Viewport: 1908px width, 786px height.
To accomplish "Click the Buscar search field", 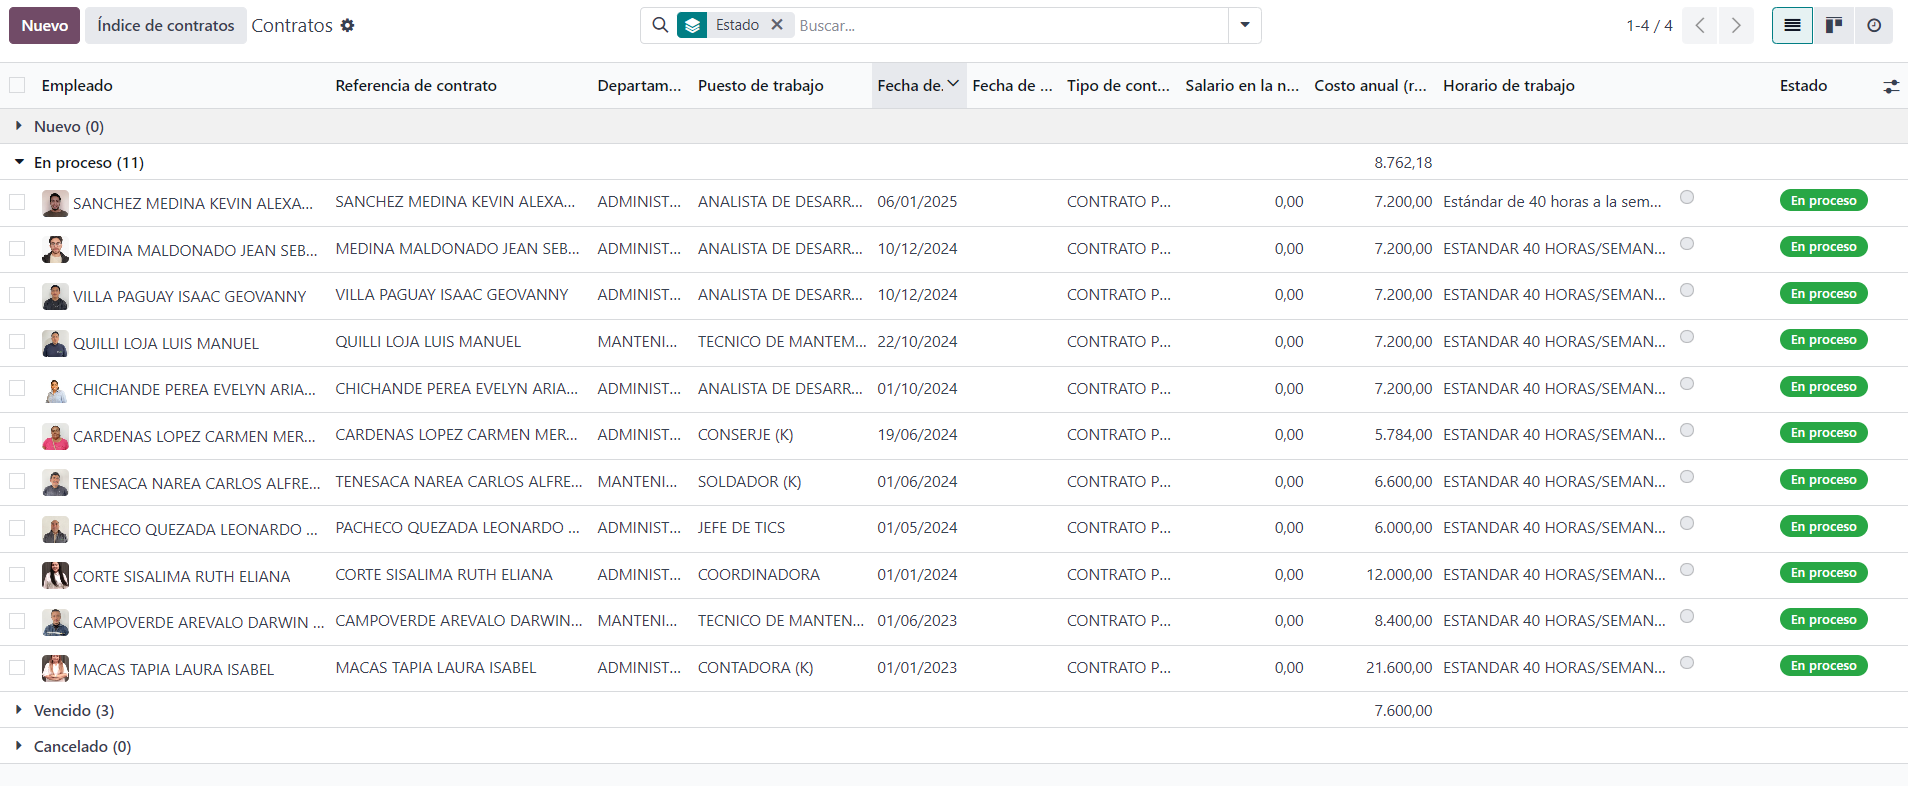I will pyautogui.click(x=1010, y=25).
